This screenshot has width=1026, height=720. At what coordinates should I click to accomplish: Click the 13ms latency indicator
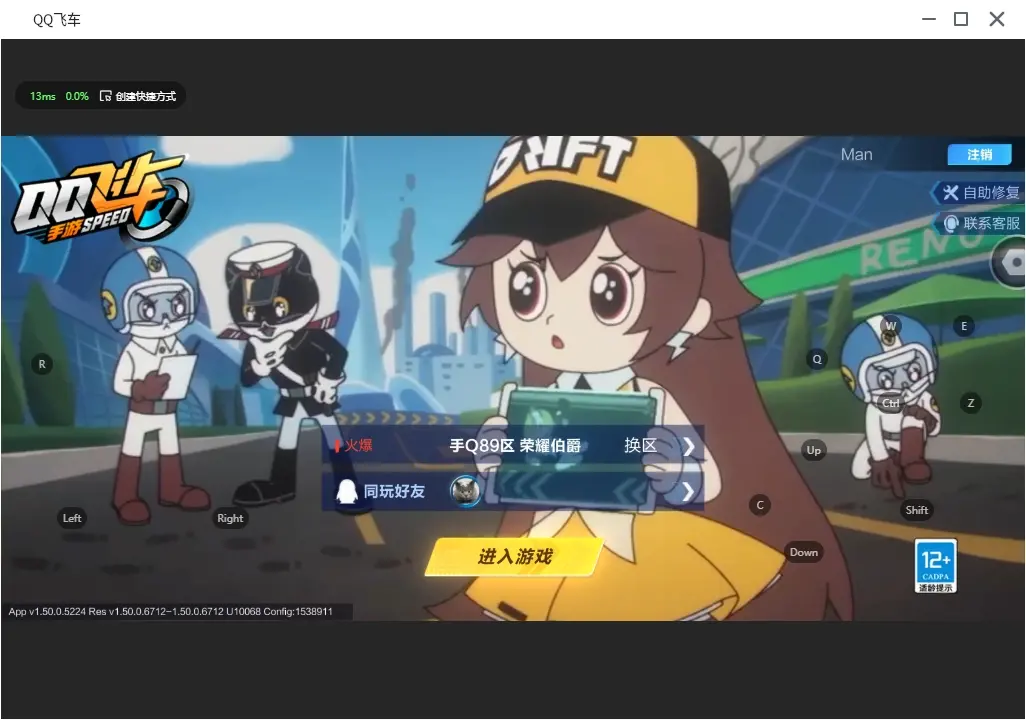pos(43,96)
